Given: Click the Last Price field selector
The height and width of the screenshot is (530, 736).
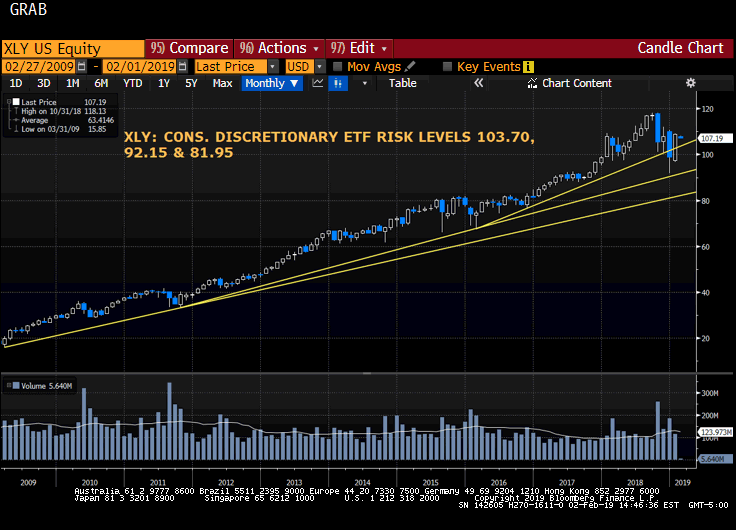Looking at the screenshot, I should coord(231,67).
